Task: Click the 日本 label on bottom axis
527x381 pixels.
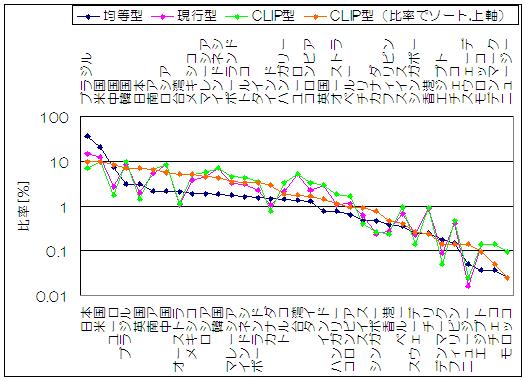Action: tap(86, 320)
